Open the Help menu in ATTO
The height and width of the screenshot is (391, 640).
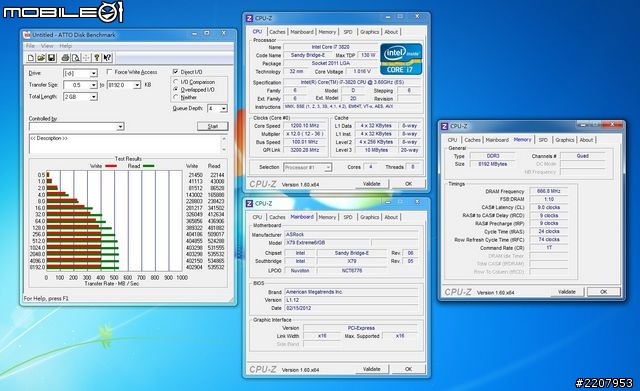(x=66, y=46)
